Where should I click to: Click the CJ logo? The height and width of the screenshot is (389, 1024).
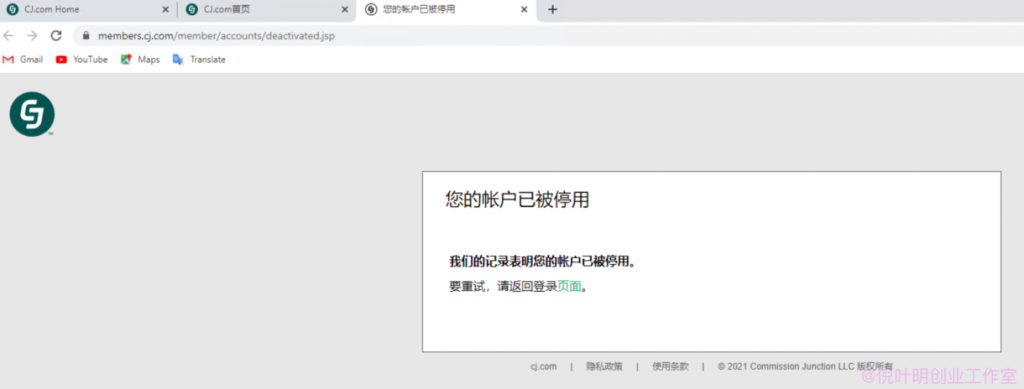pos(32,114)
